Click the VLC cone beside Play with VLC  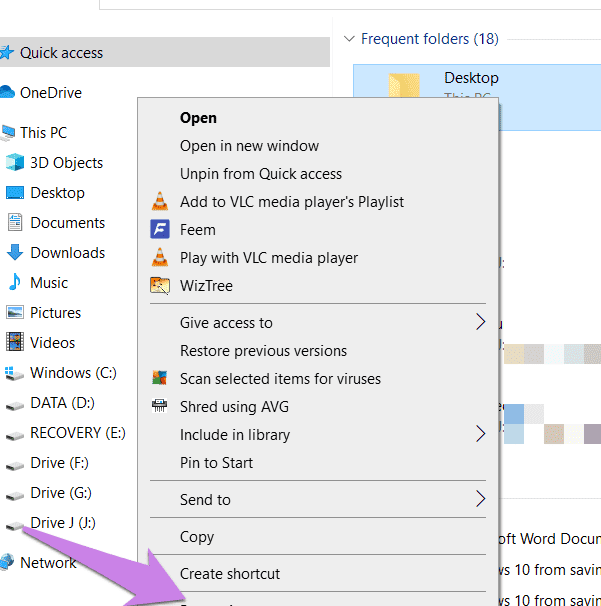pos(160,257)
